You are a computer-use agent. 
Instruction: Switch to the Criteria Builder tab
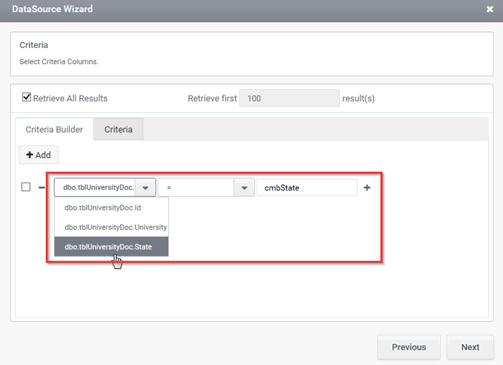coord(54,129)
